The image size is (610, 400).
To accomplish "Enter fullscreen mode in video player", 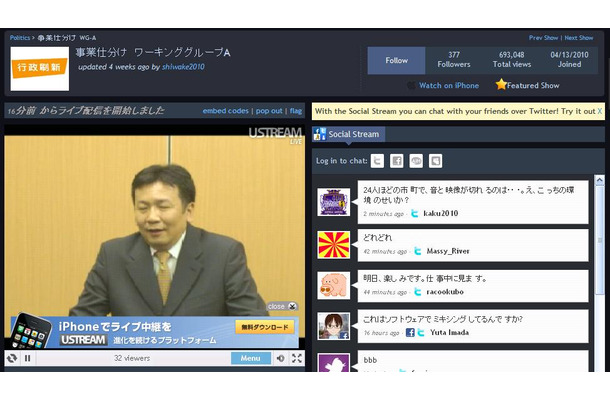I will pos(297,358).
